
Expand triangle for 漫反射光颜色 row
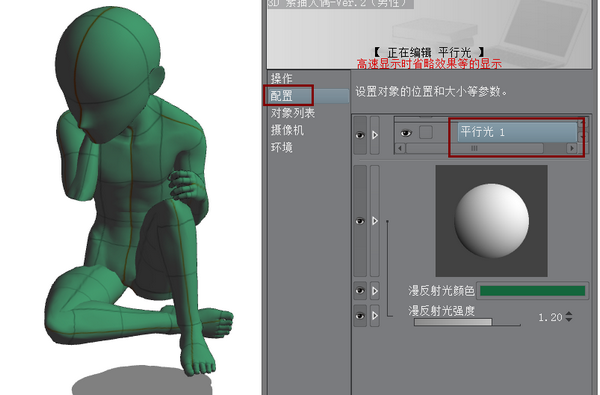pos(375,291)
